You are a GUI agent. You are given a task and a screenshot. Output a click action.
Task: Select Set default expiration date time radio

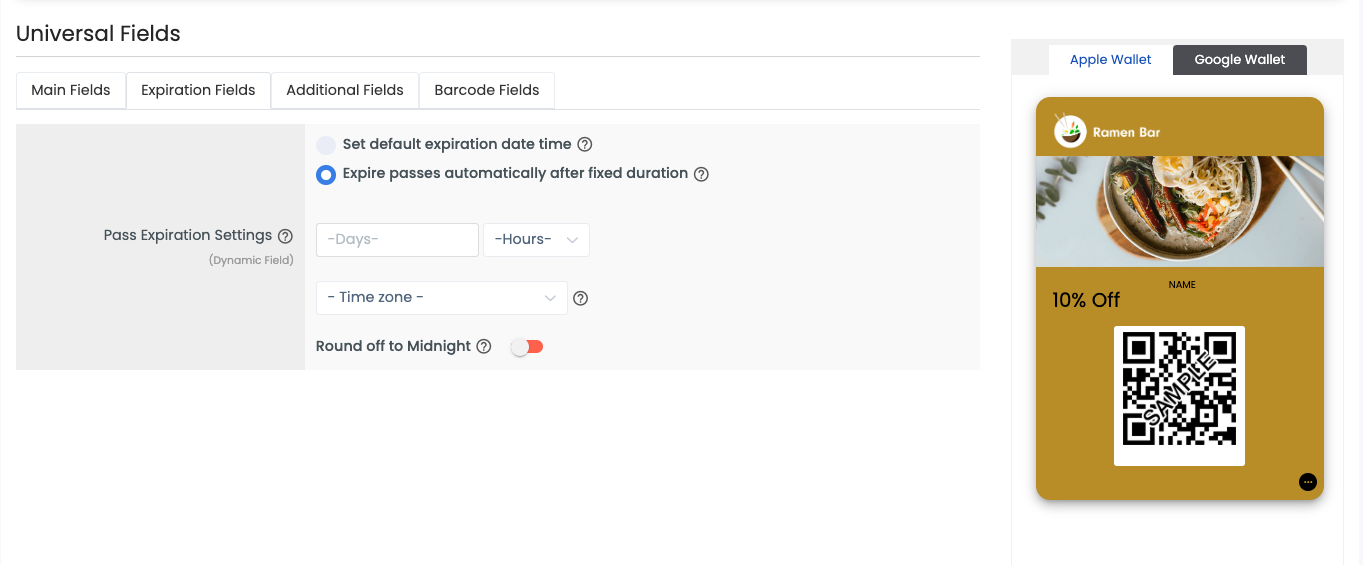click(x=326, y=145)
